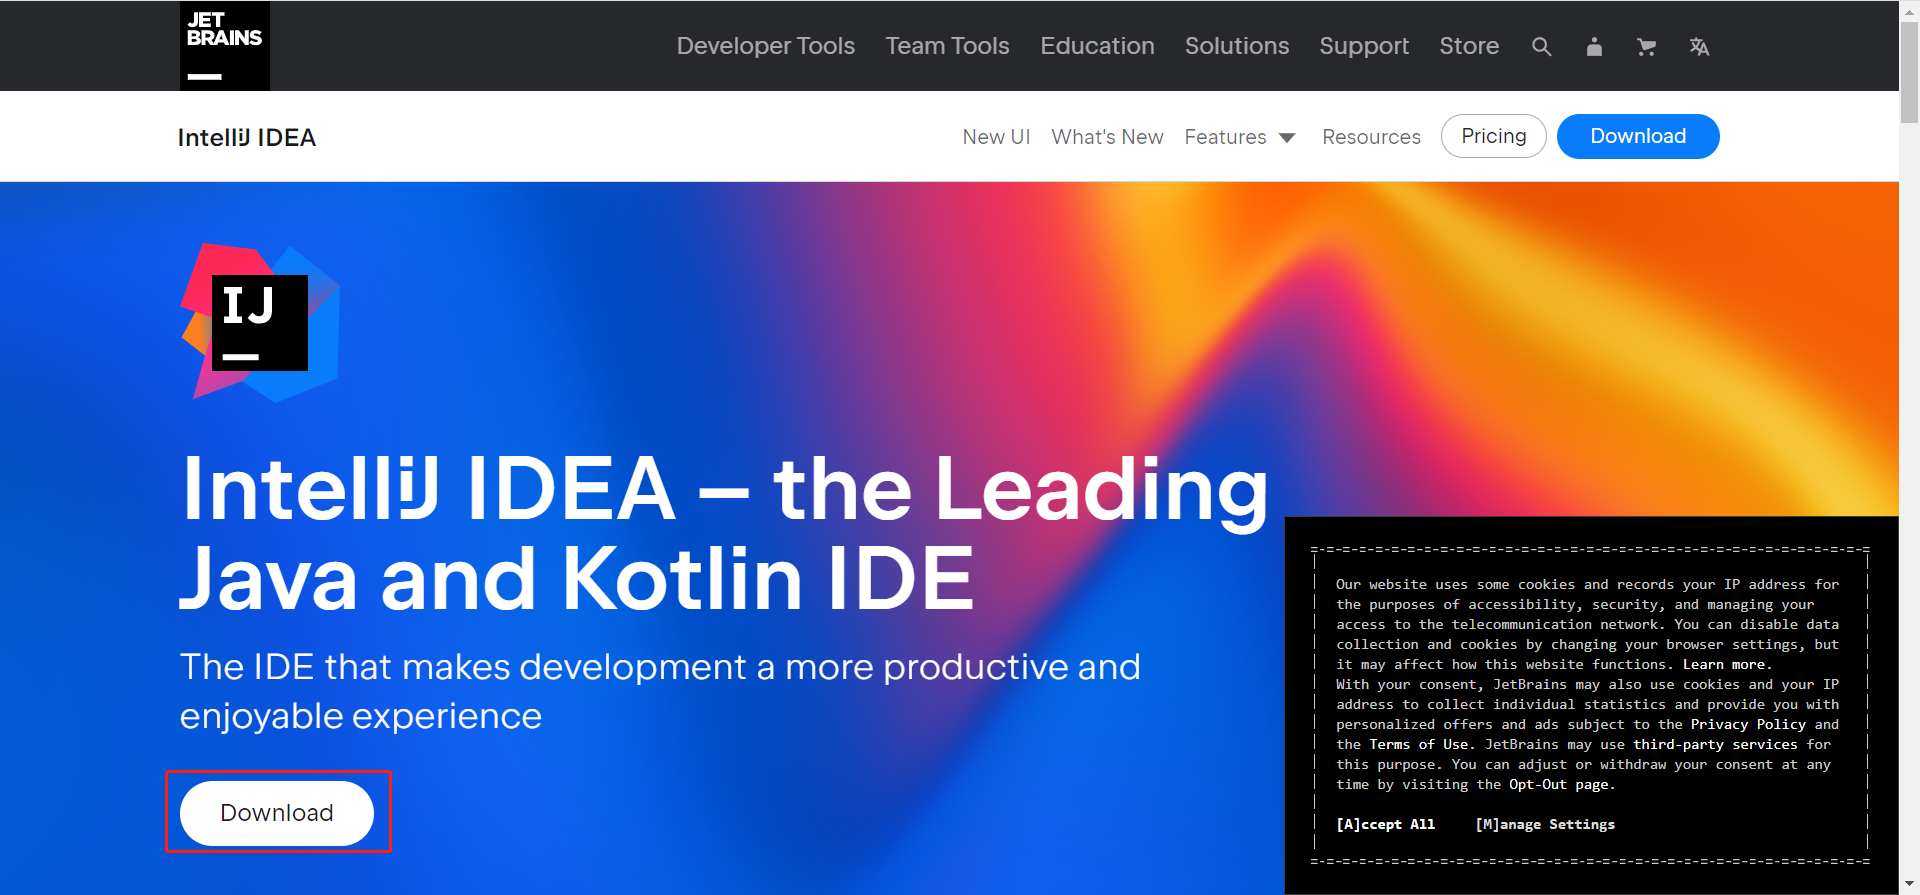This screenshot has height=895, width=1920.
Task: Open the Opt-Out page link
Action: click(1558, 784)
